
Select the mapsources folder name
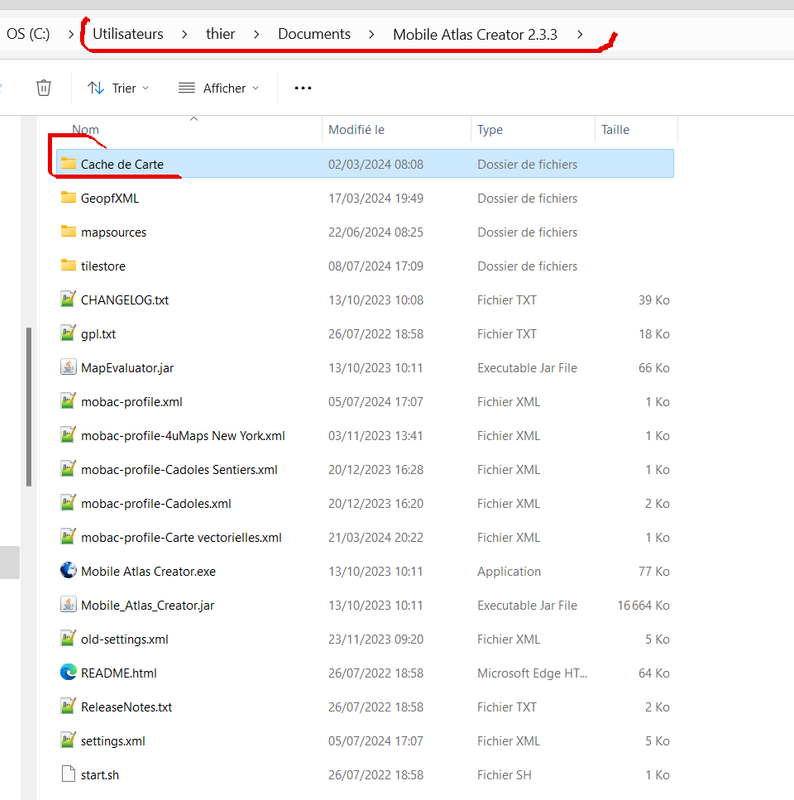pyautogui.click(x=113, y=232)
